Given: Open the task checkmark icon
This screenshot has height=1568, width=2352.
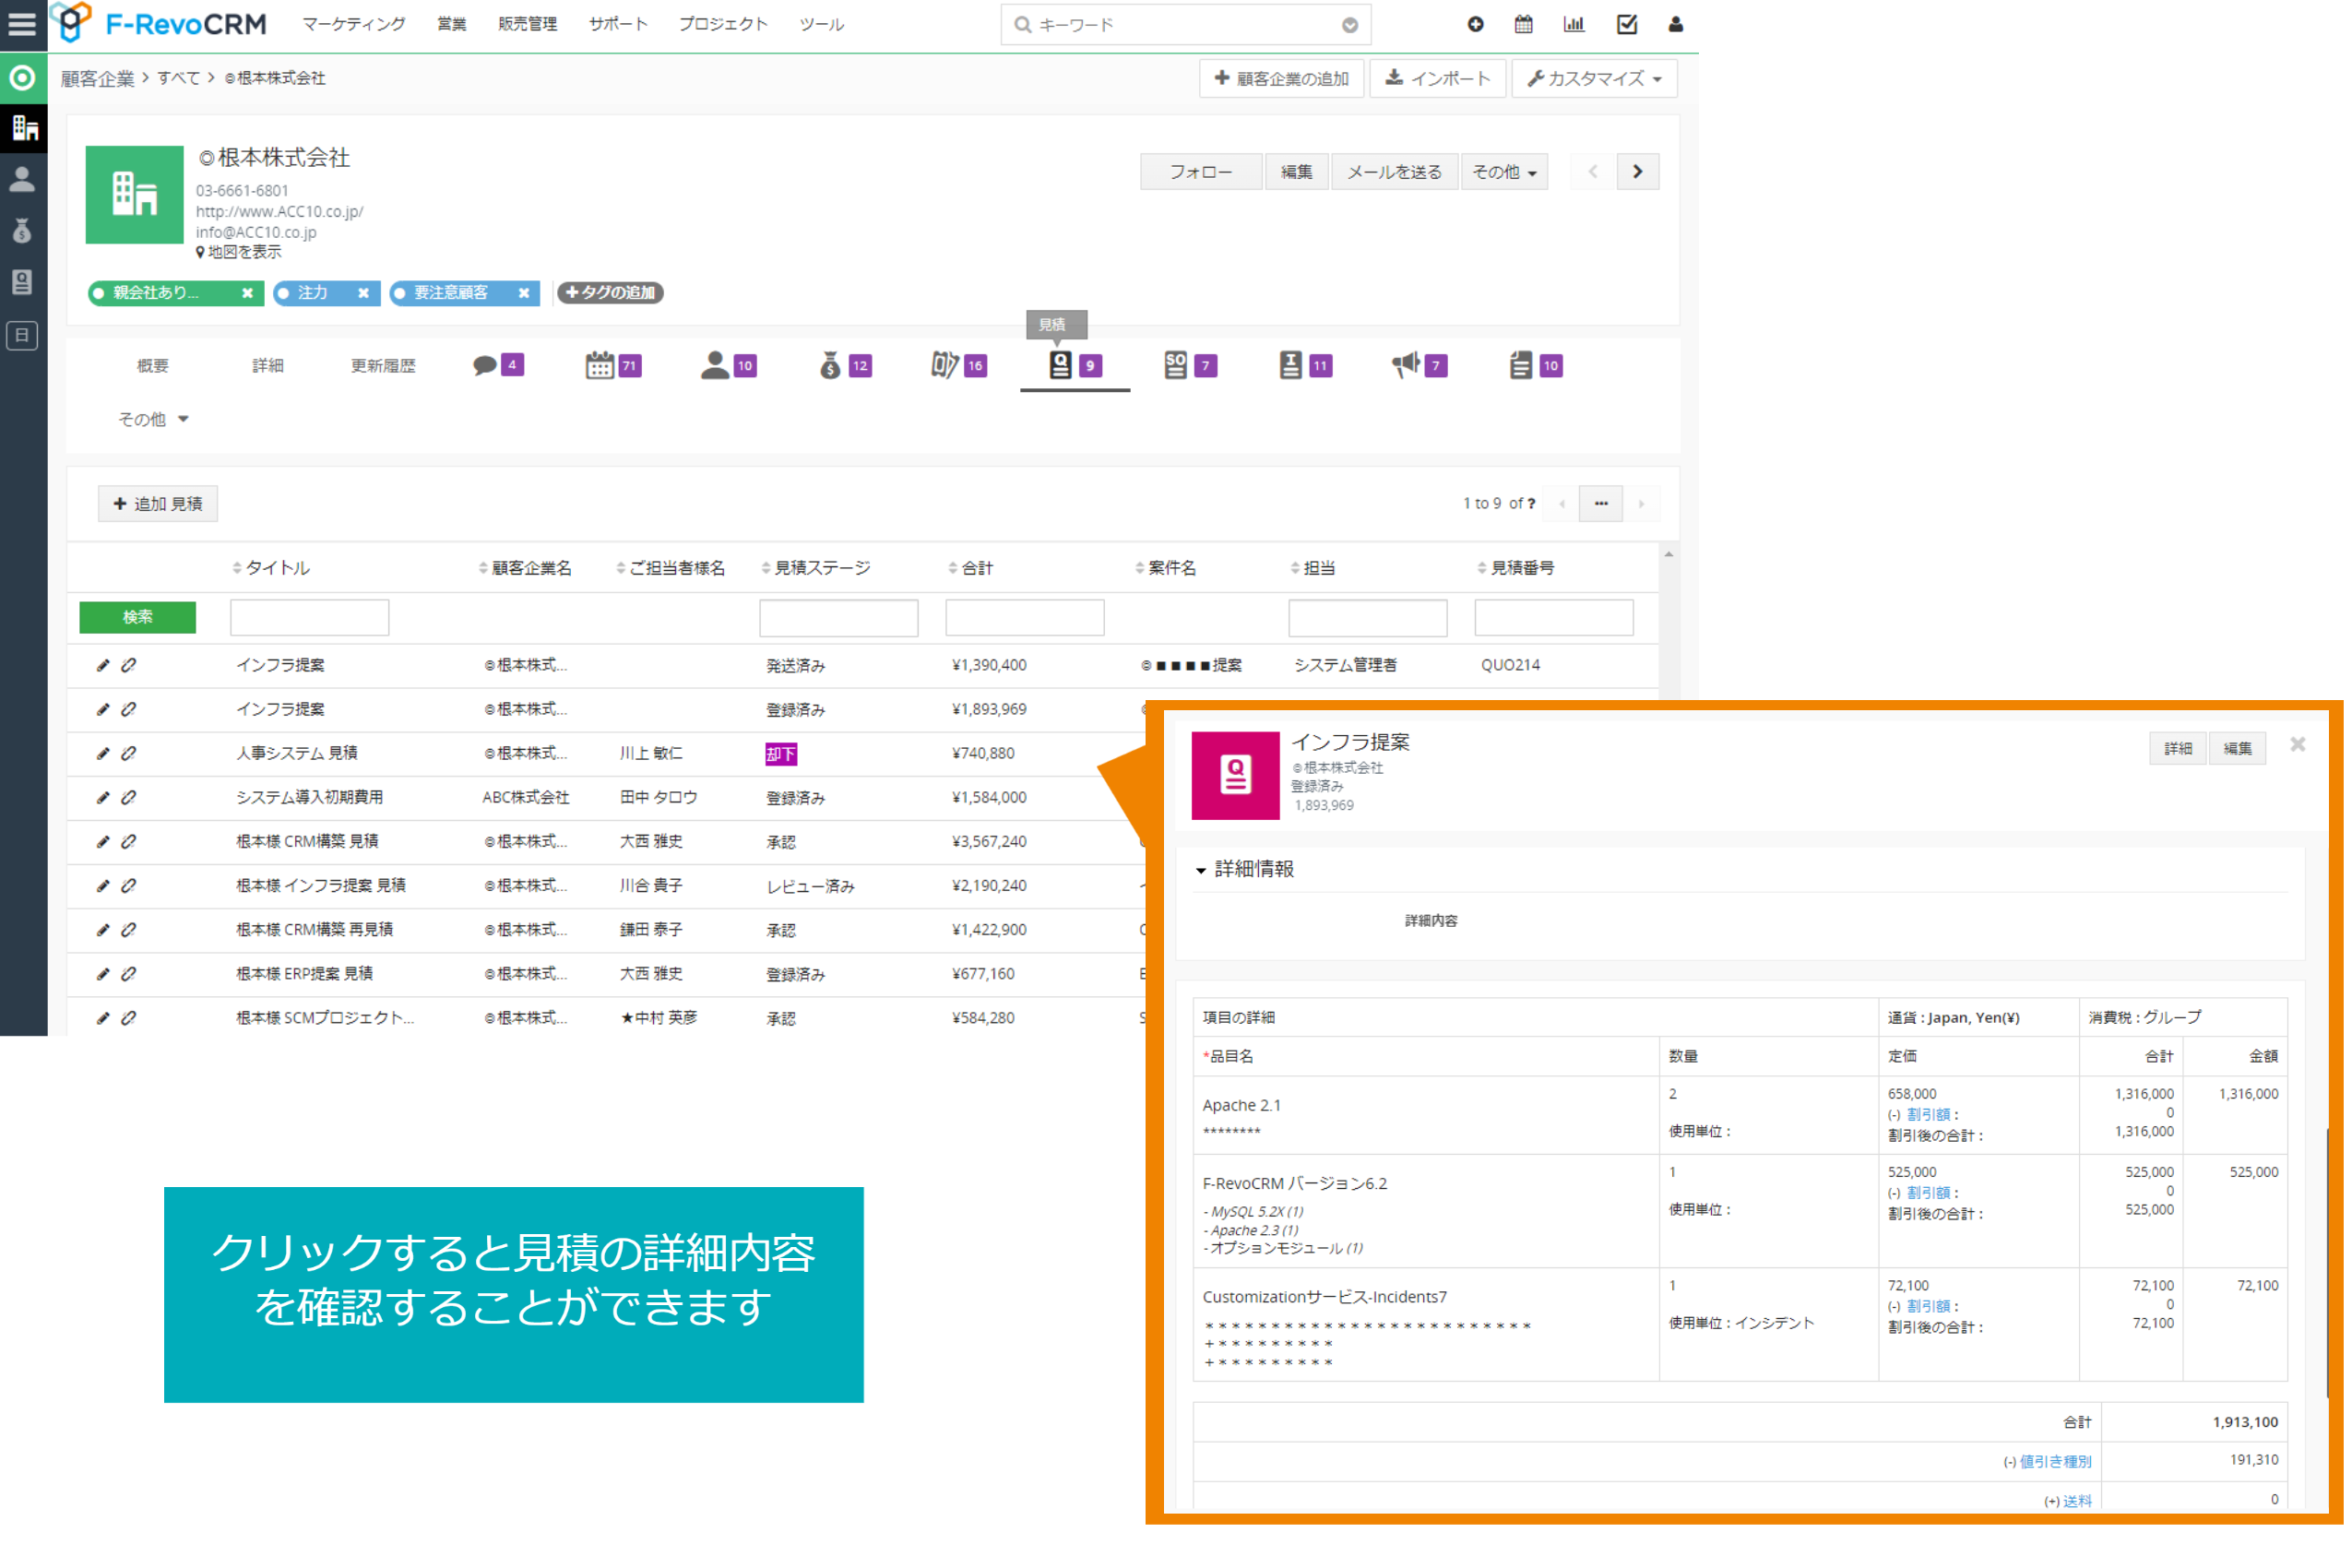Looking at the screenshot, I should pos(1627,24).
